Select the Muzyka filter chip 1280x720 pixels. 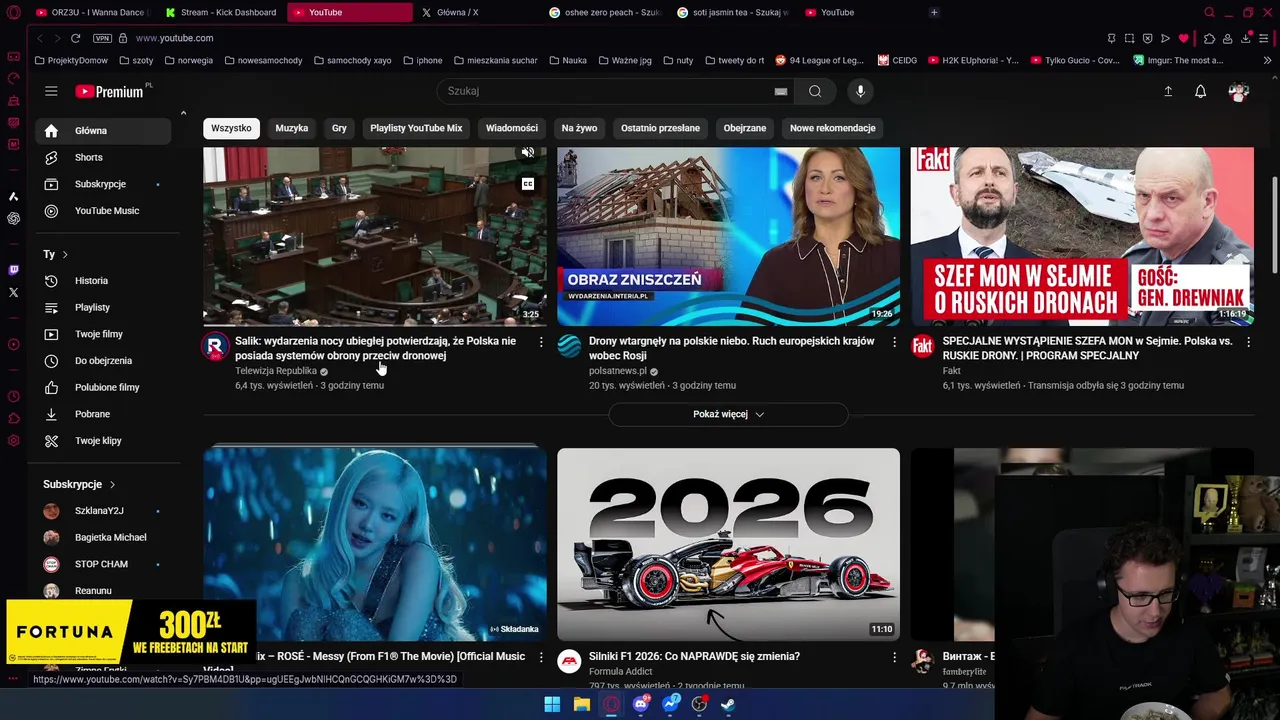click(292, 128)
